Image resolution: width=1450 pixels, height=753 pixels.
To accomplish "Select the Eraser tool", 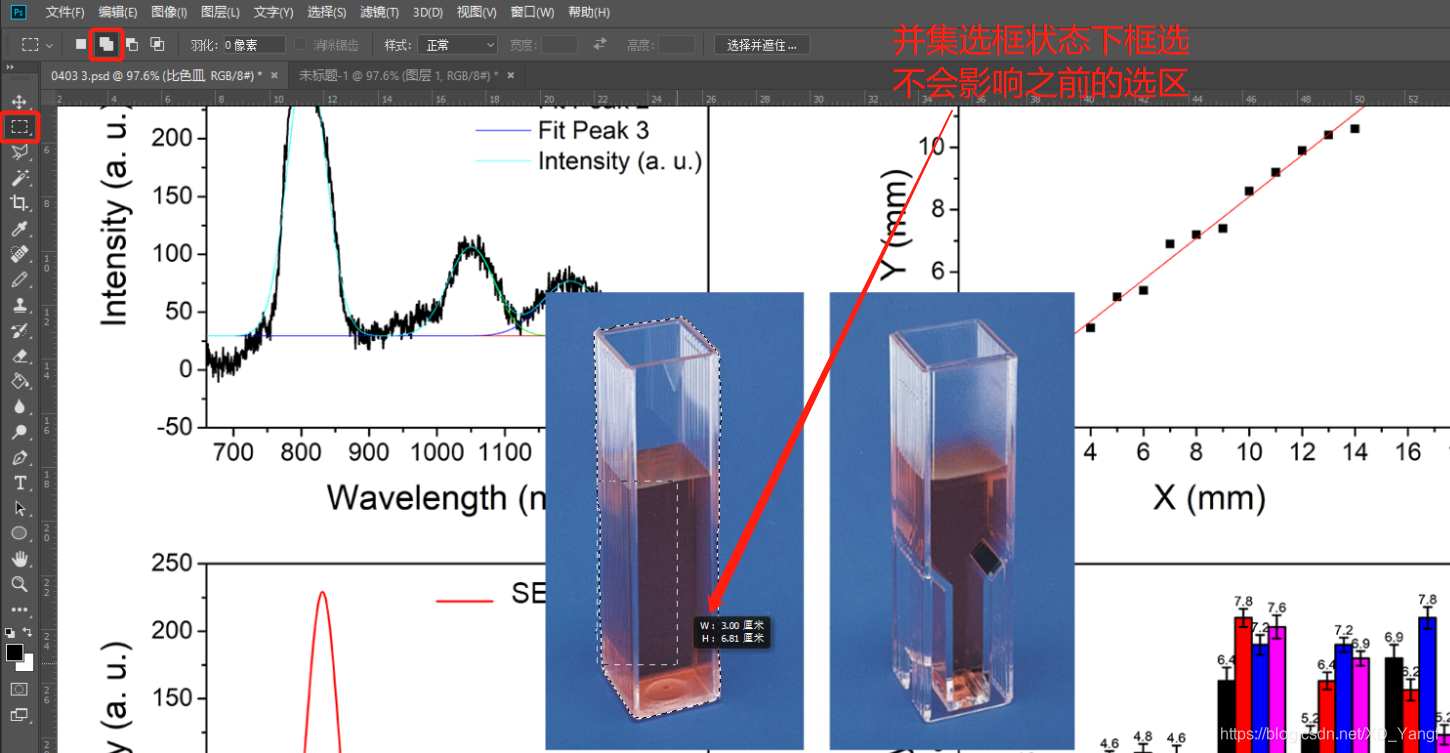I will click(19, 356).
